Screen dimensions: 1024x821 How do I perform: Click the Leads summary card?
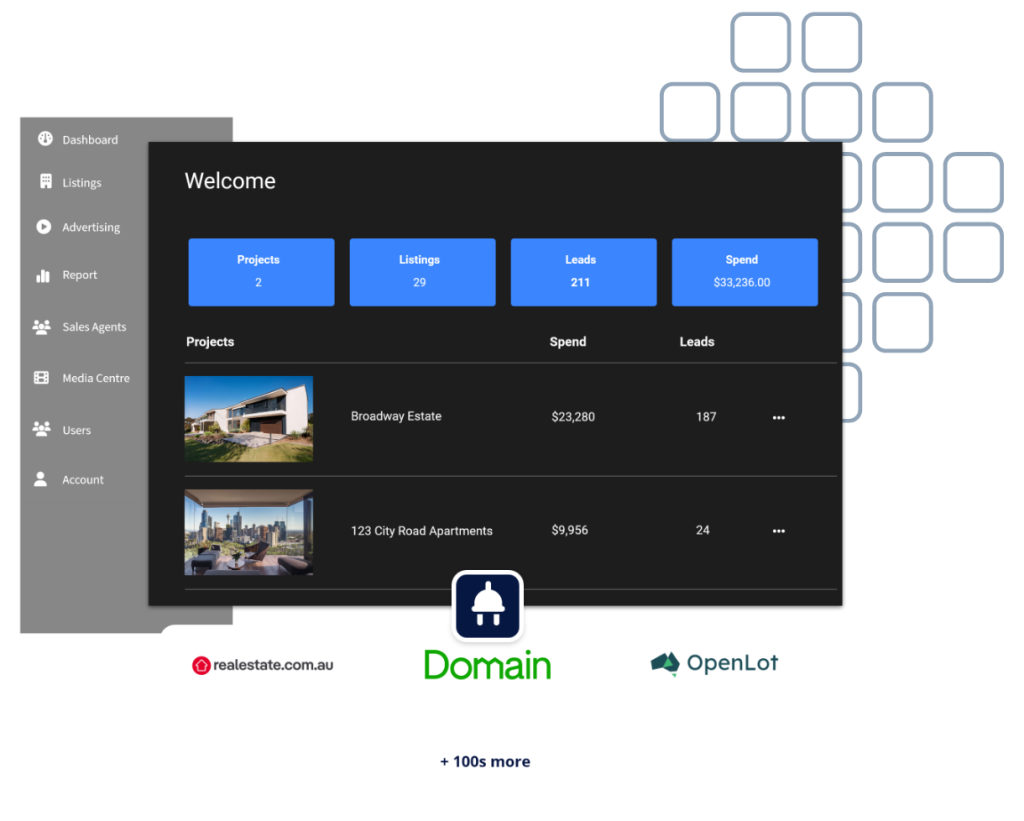583,271
